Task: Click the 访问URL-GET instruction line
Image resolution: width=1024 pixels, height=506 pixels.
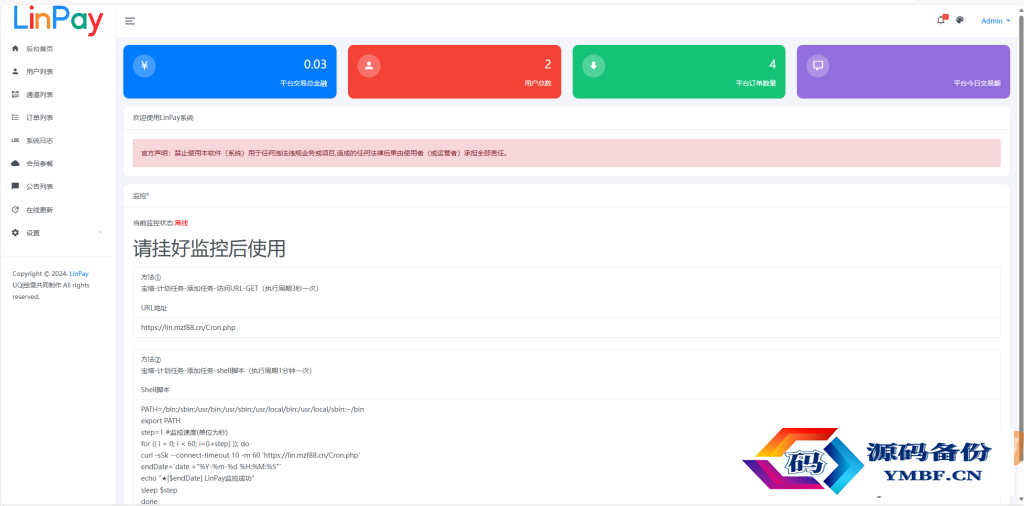Action: click(x=230, y=288)
